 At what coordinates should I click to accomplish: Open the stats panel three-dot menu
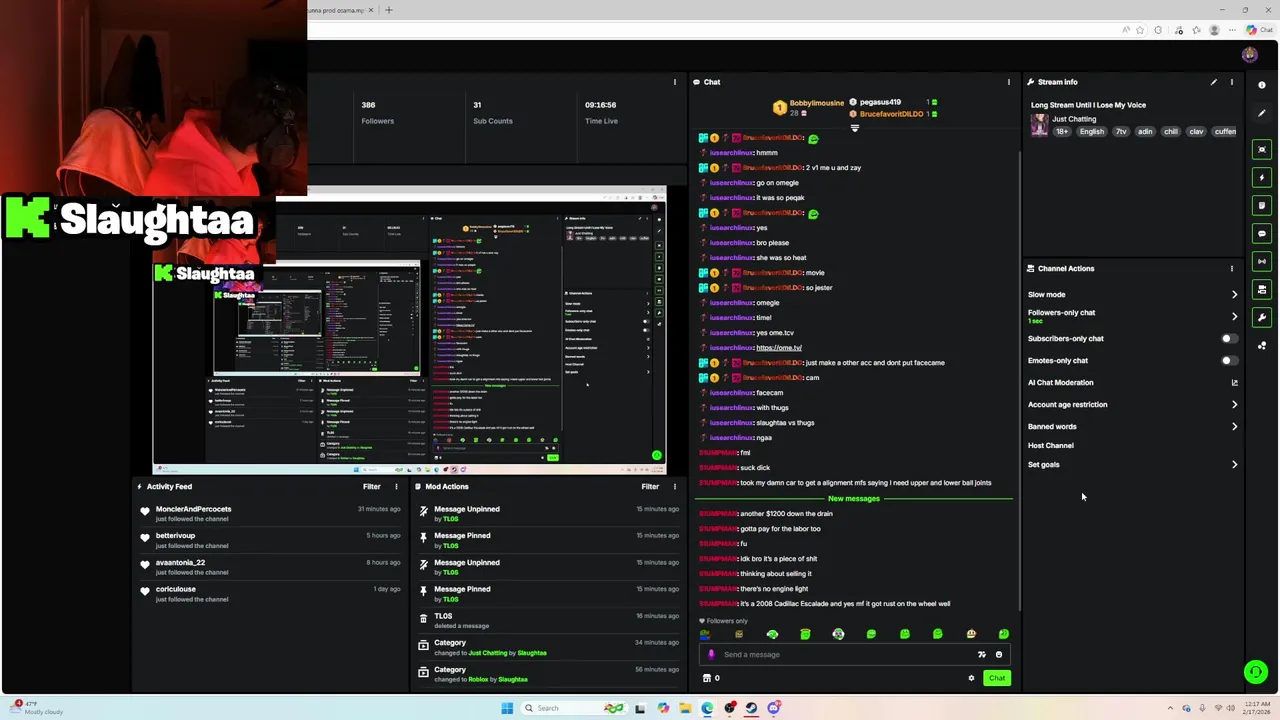tap(675, 82)
